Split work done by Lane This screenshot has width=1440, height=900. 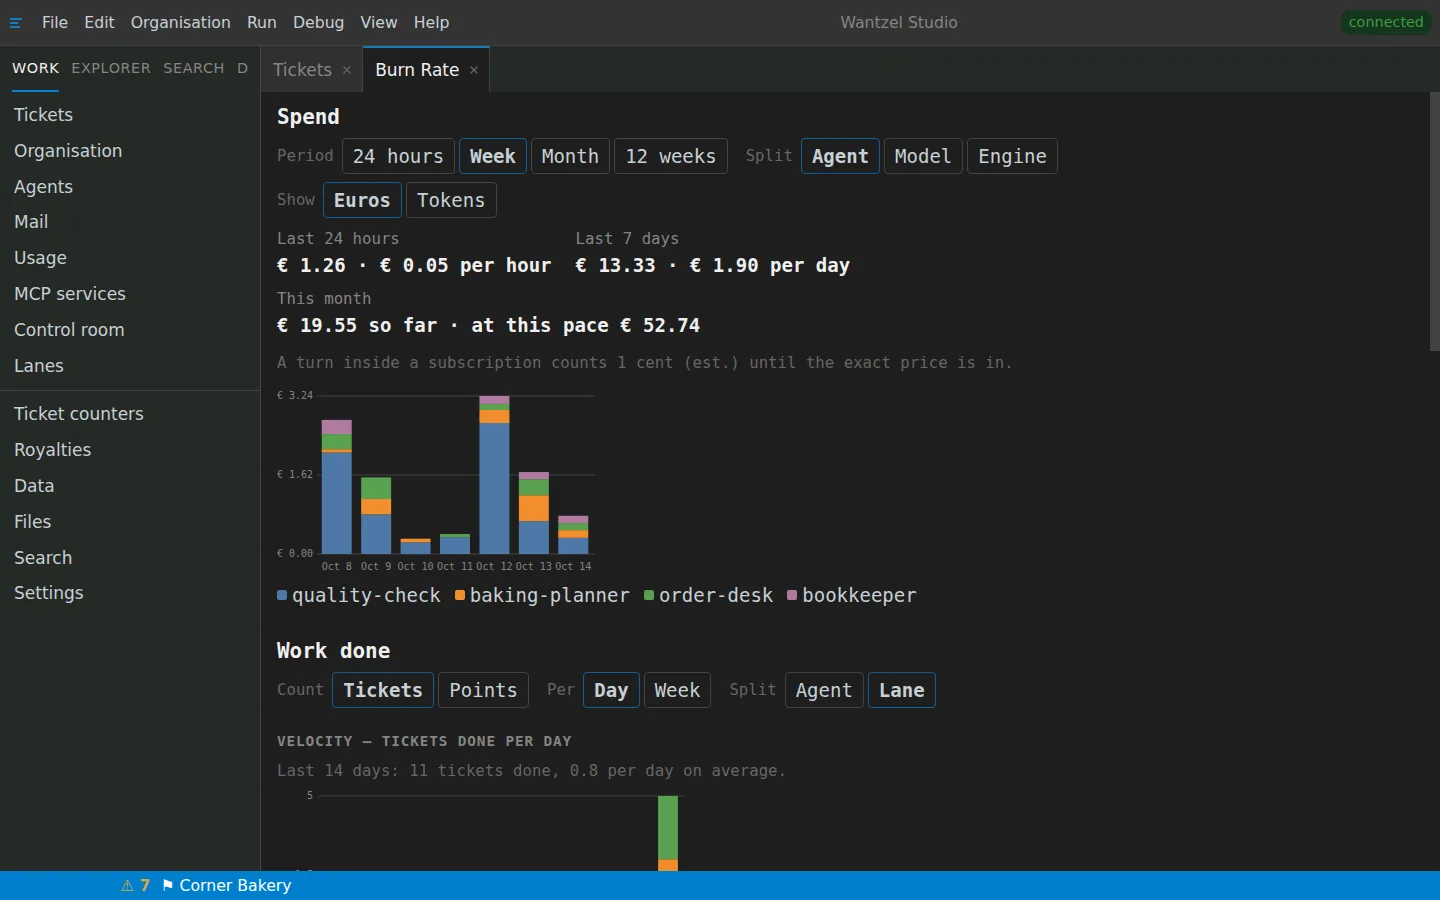pyautogui.click(x=902, y=690)
